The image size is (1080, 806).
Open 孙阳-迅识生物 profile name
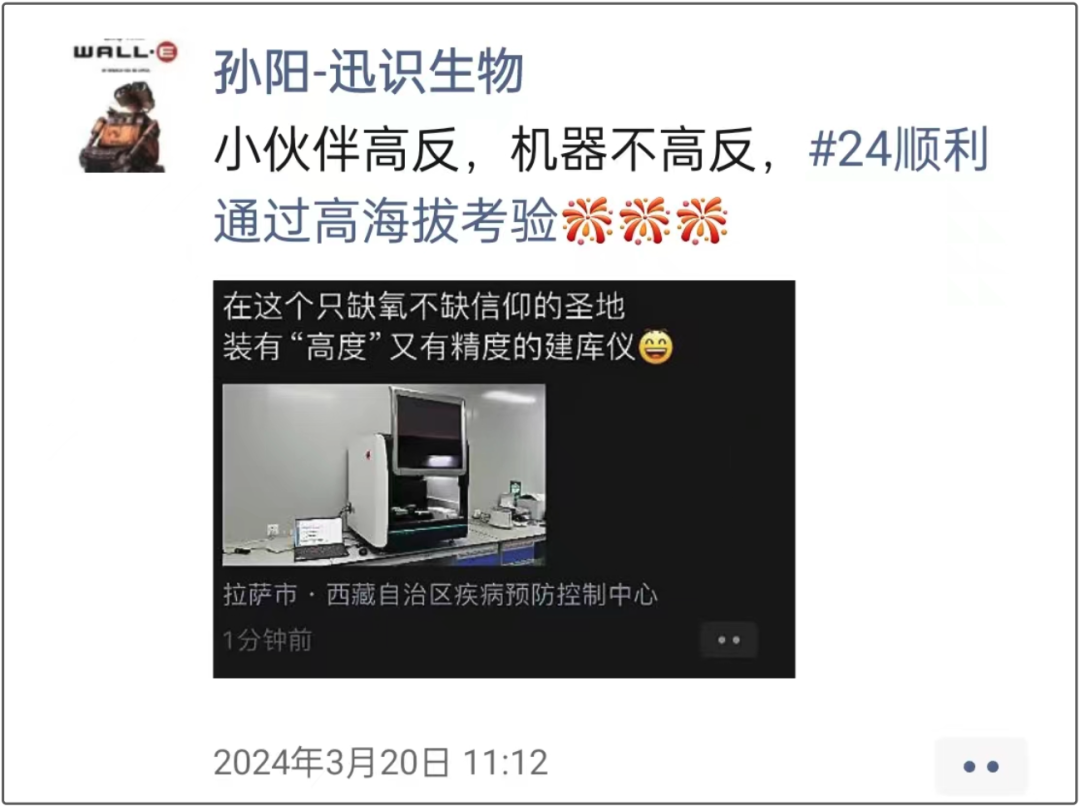pos(368,72)
